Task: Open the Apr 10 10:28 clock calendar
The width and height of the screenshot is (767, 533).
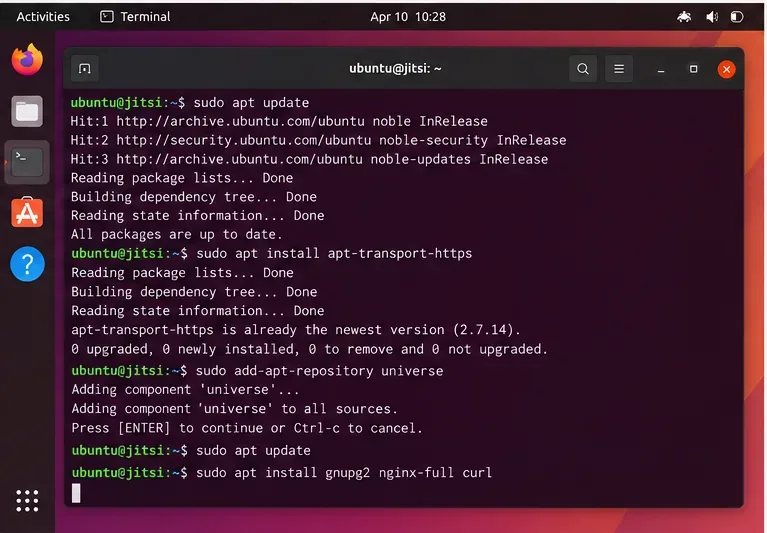Action: point(408,17)
